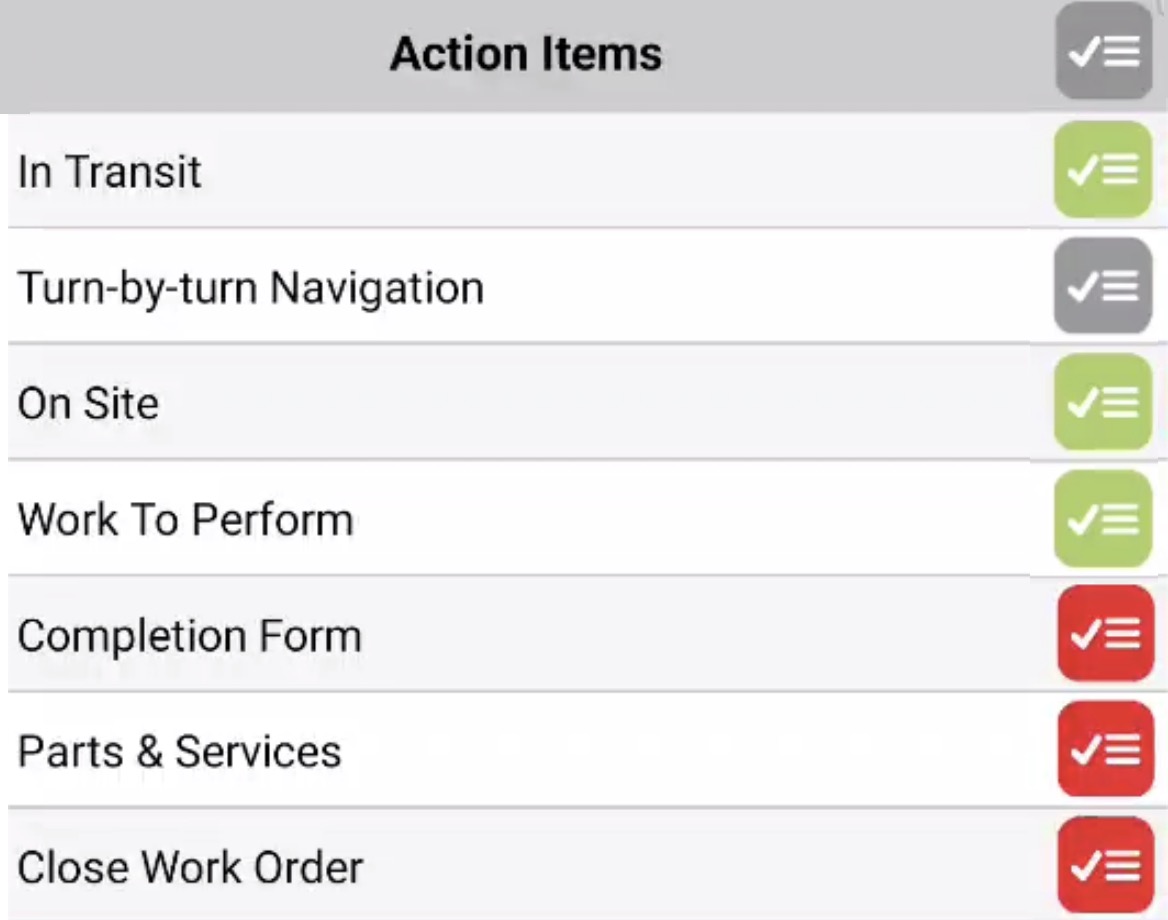
Task: Choose the Close Work Order label text
Action: [190, 867]
